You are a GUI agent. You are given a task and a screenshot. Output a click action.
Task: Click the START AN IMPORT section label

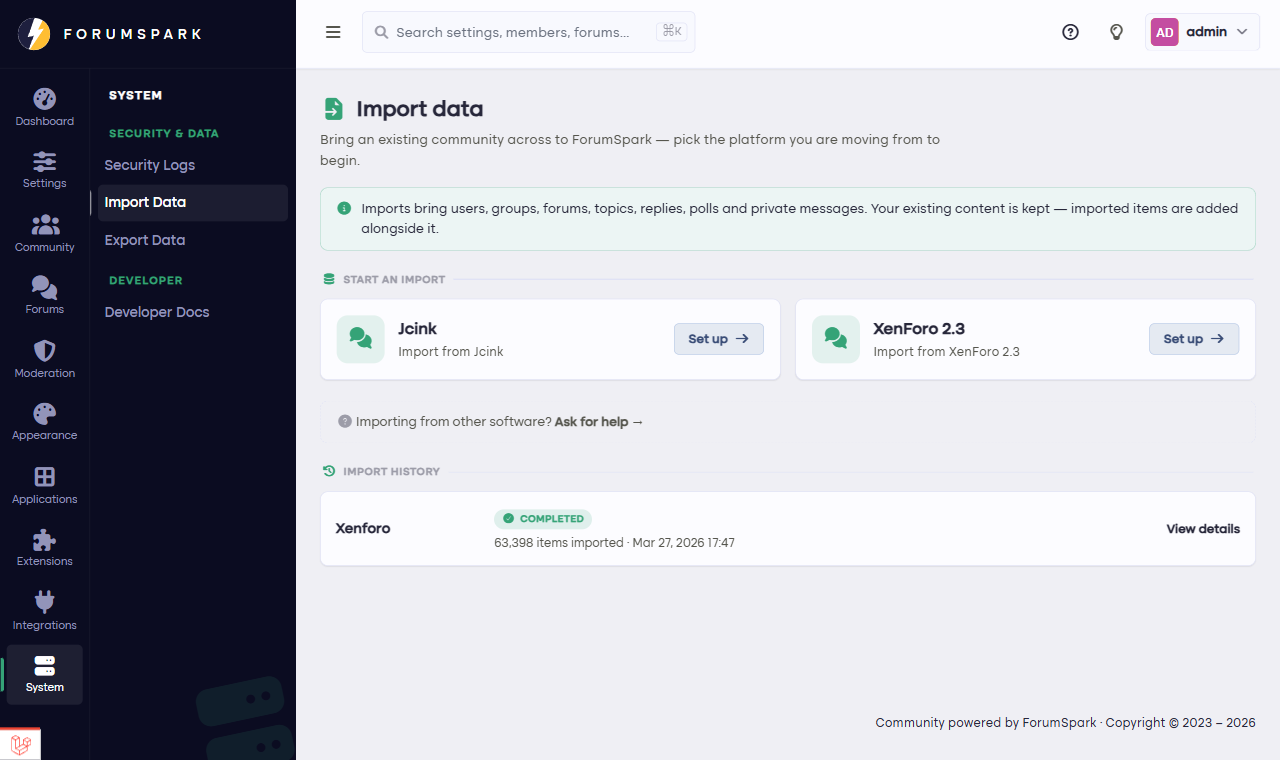[x=394, y=280]
